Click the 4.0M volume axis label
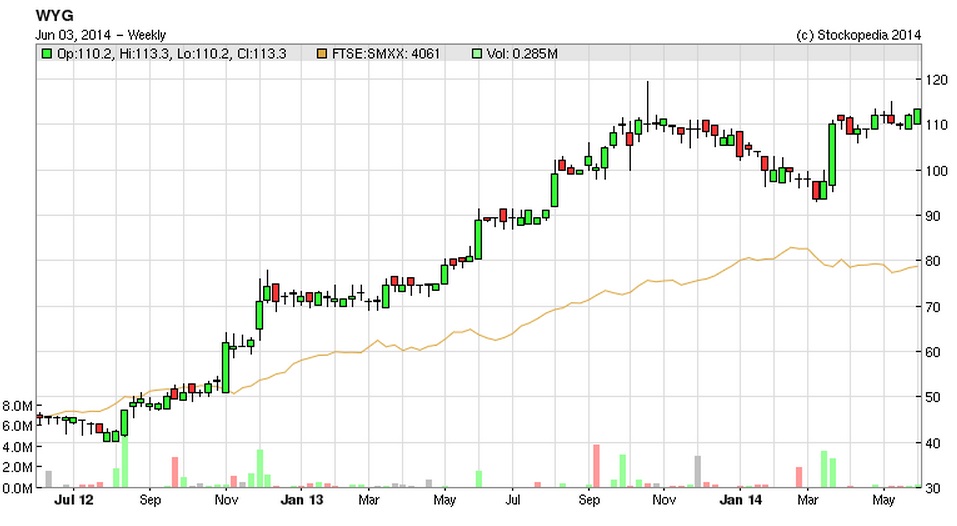The image size is (957, 526). tap(18, 447)
